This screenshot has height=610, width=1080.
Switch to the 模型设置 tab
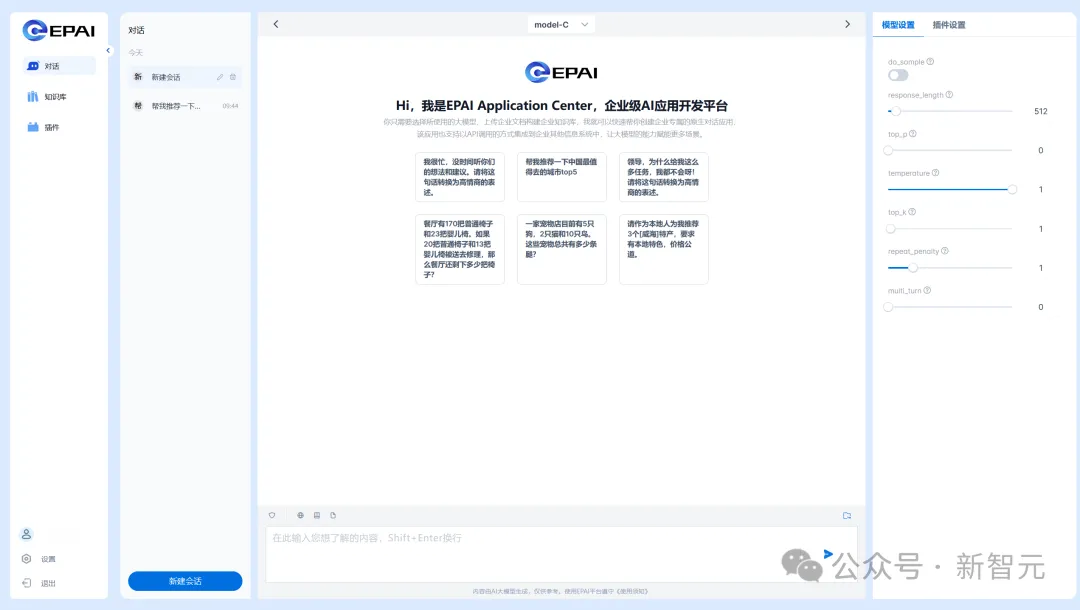(897, 25)
